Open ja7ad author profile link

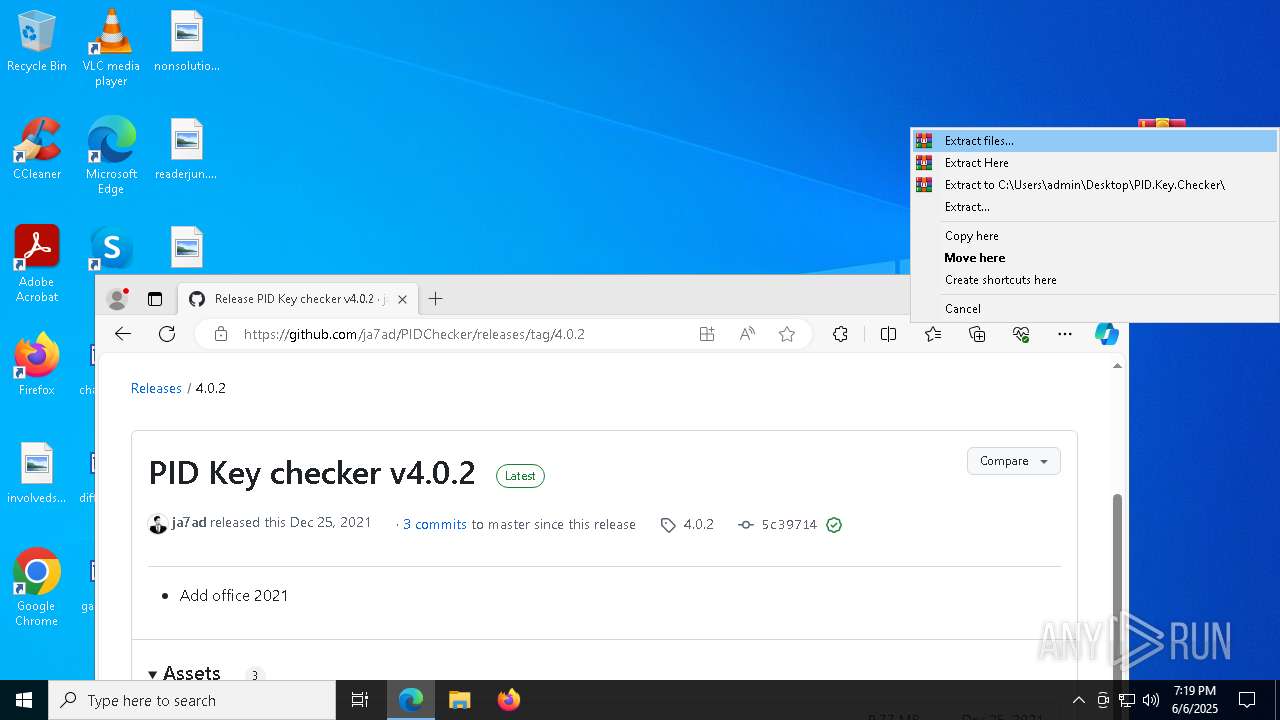pos(189,523)
